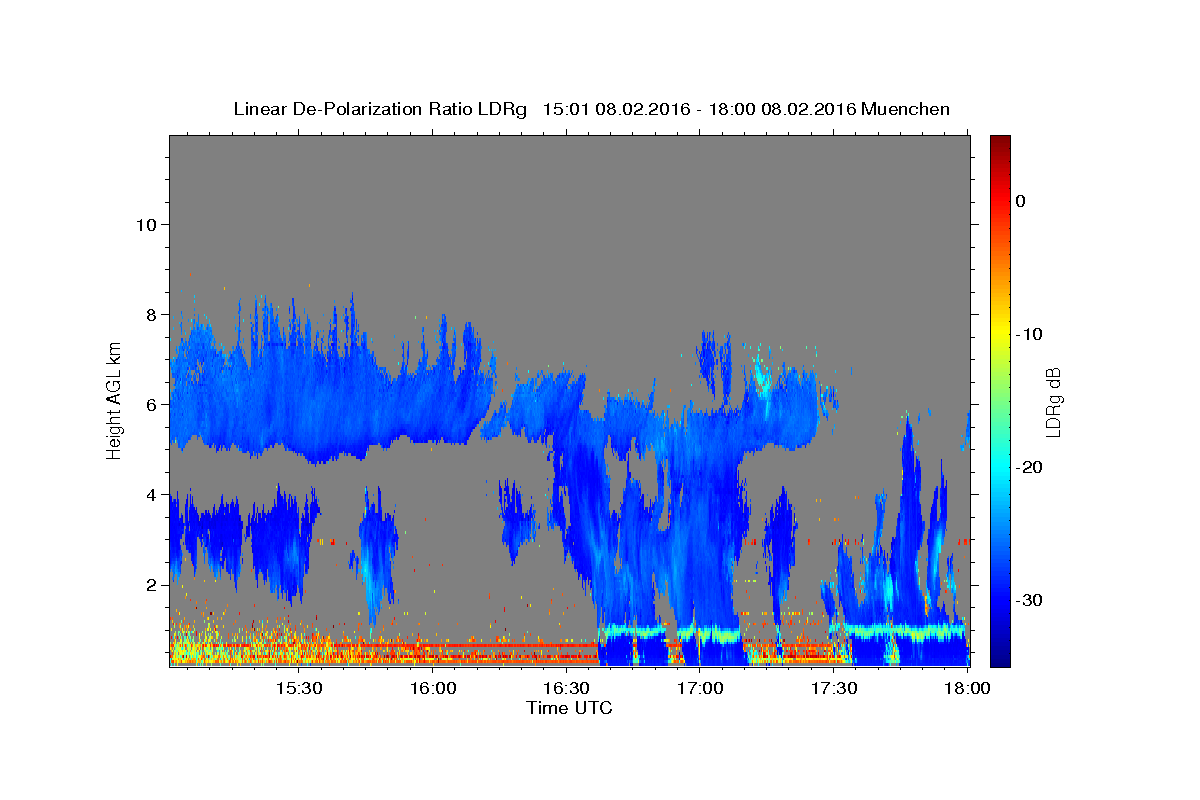Click the 2 km height tick label
Viewport: 1200px width, 800px height.
click(x=151, y=584)
